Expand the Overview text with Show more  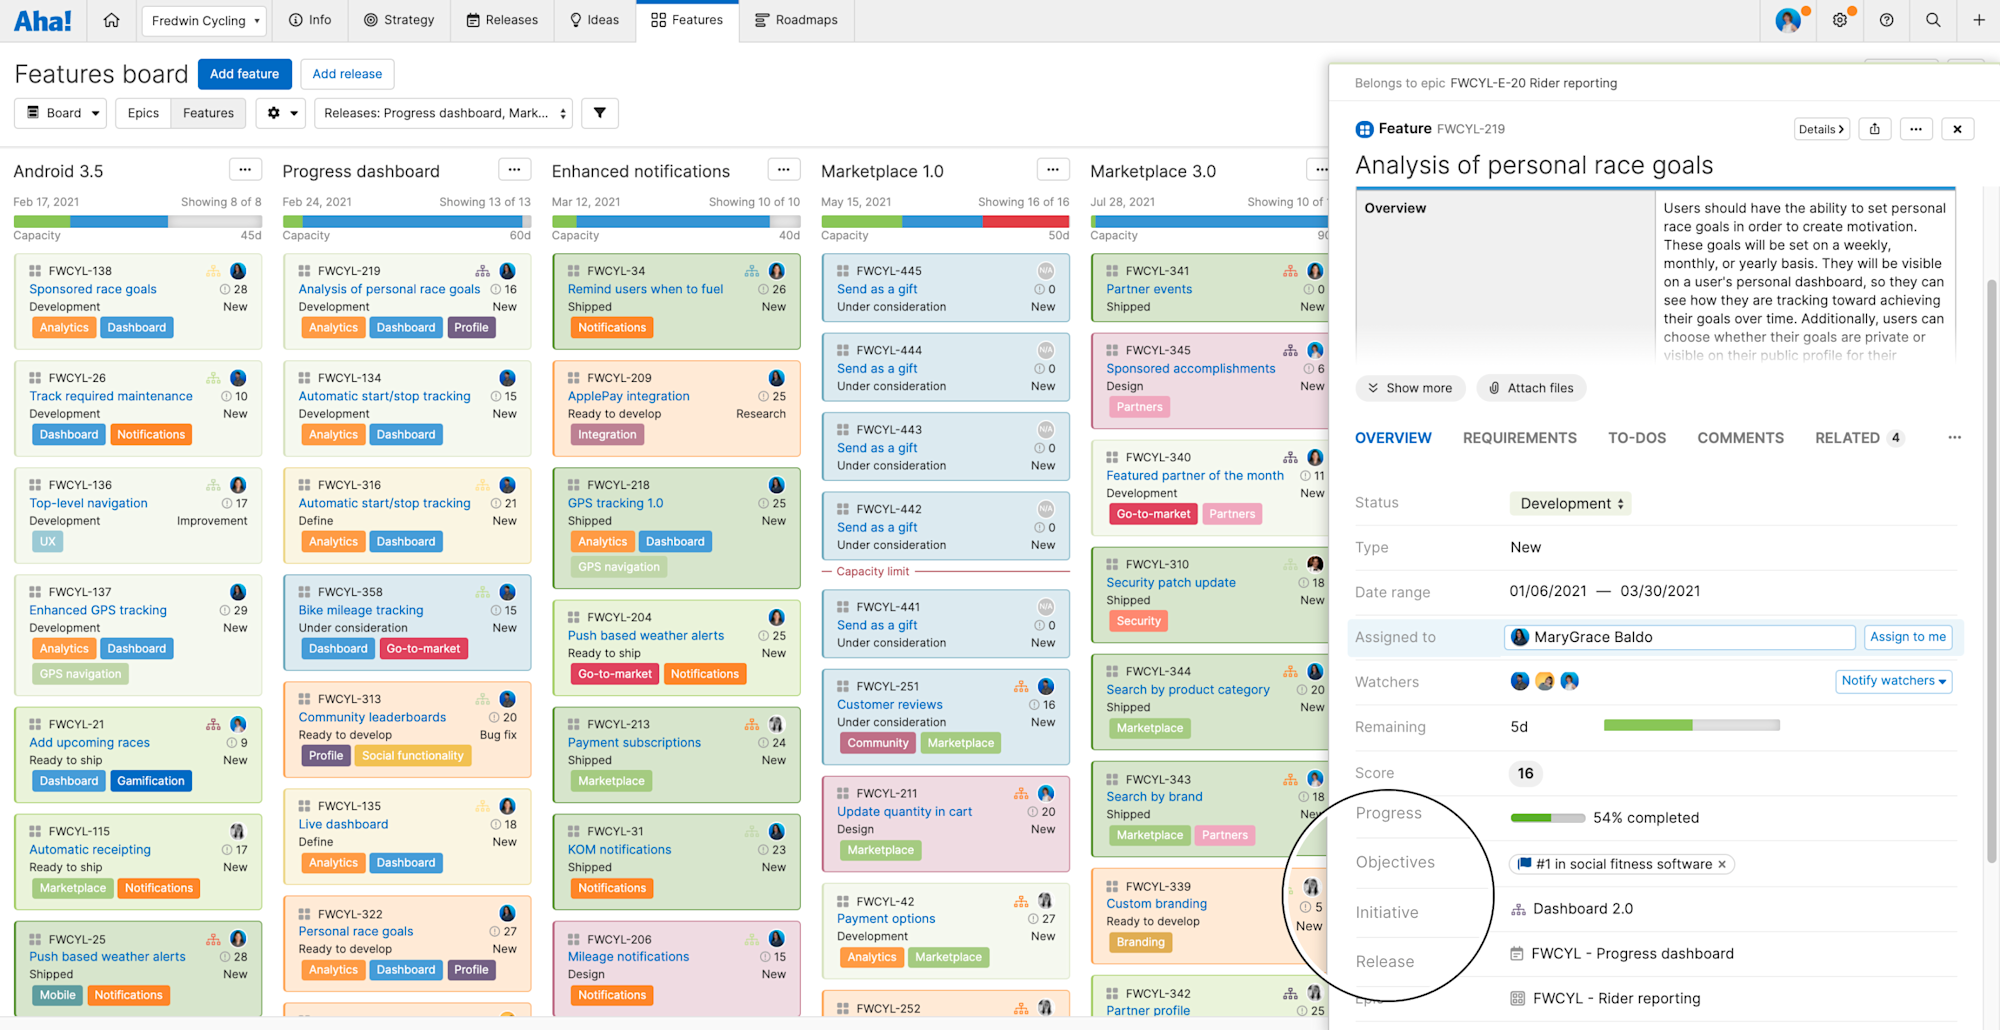click(x=1410, y=388)
